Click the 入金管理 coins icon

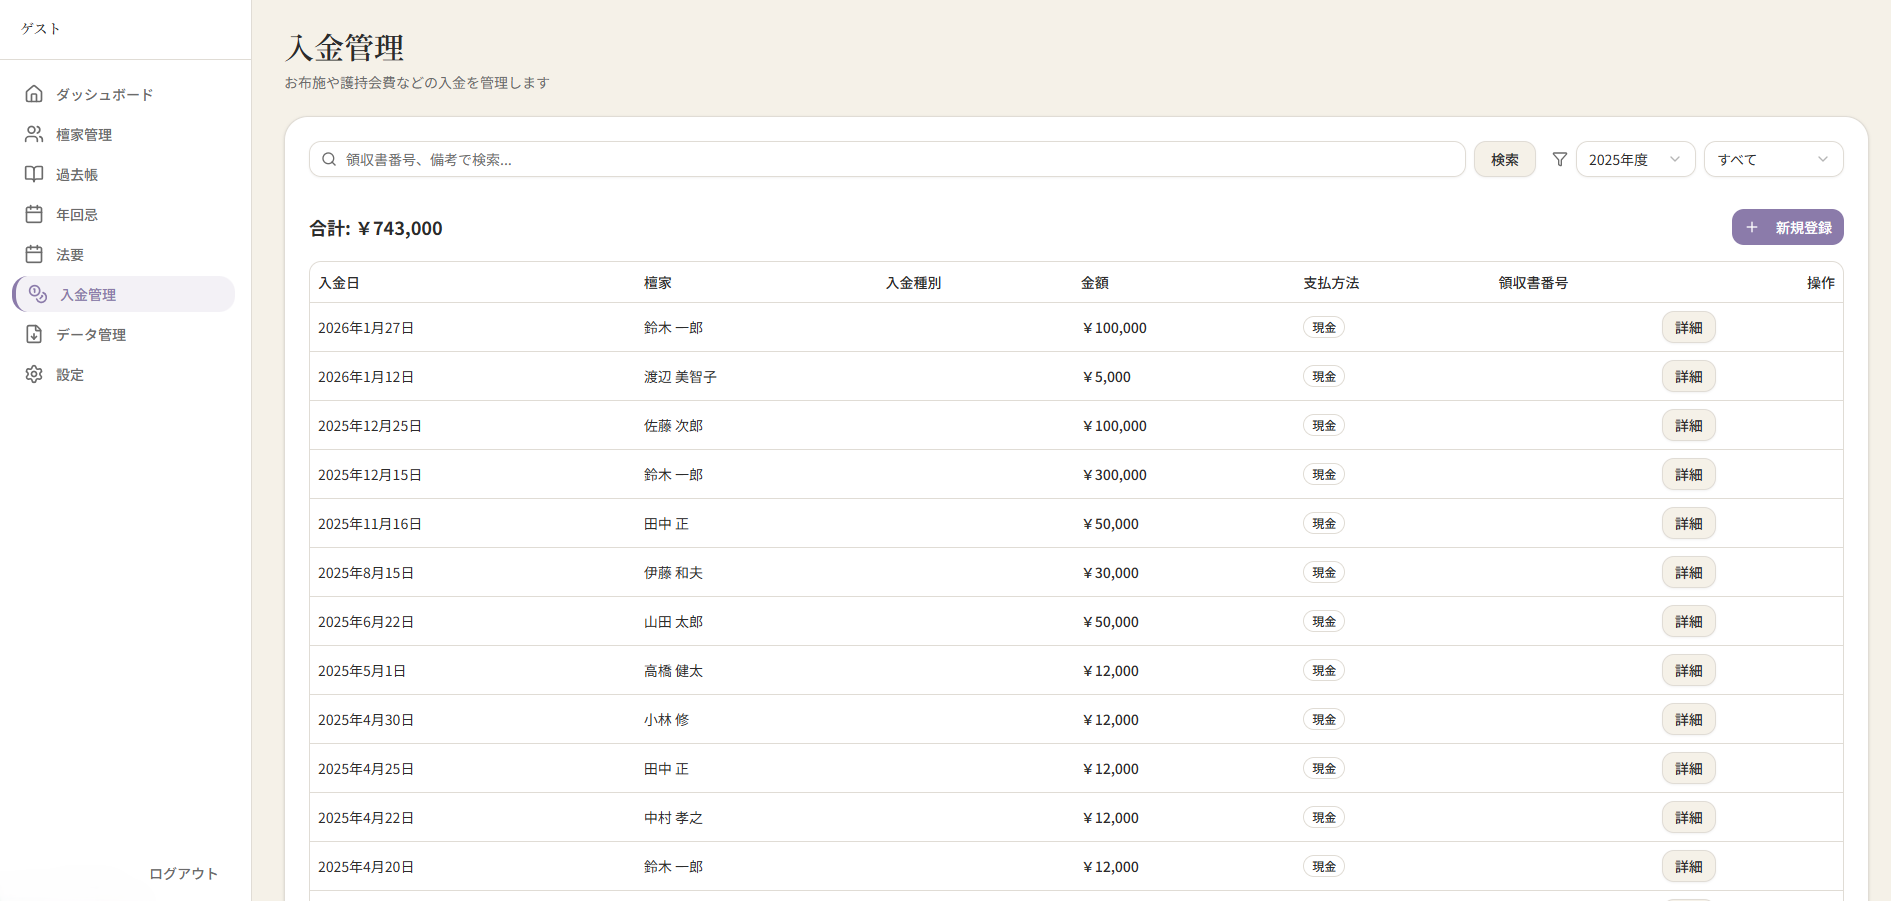pos(38,294)
